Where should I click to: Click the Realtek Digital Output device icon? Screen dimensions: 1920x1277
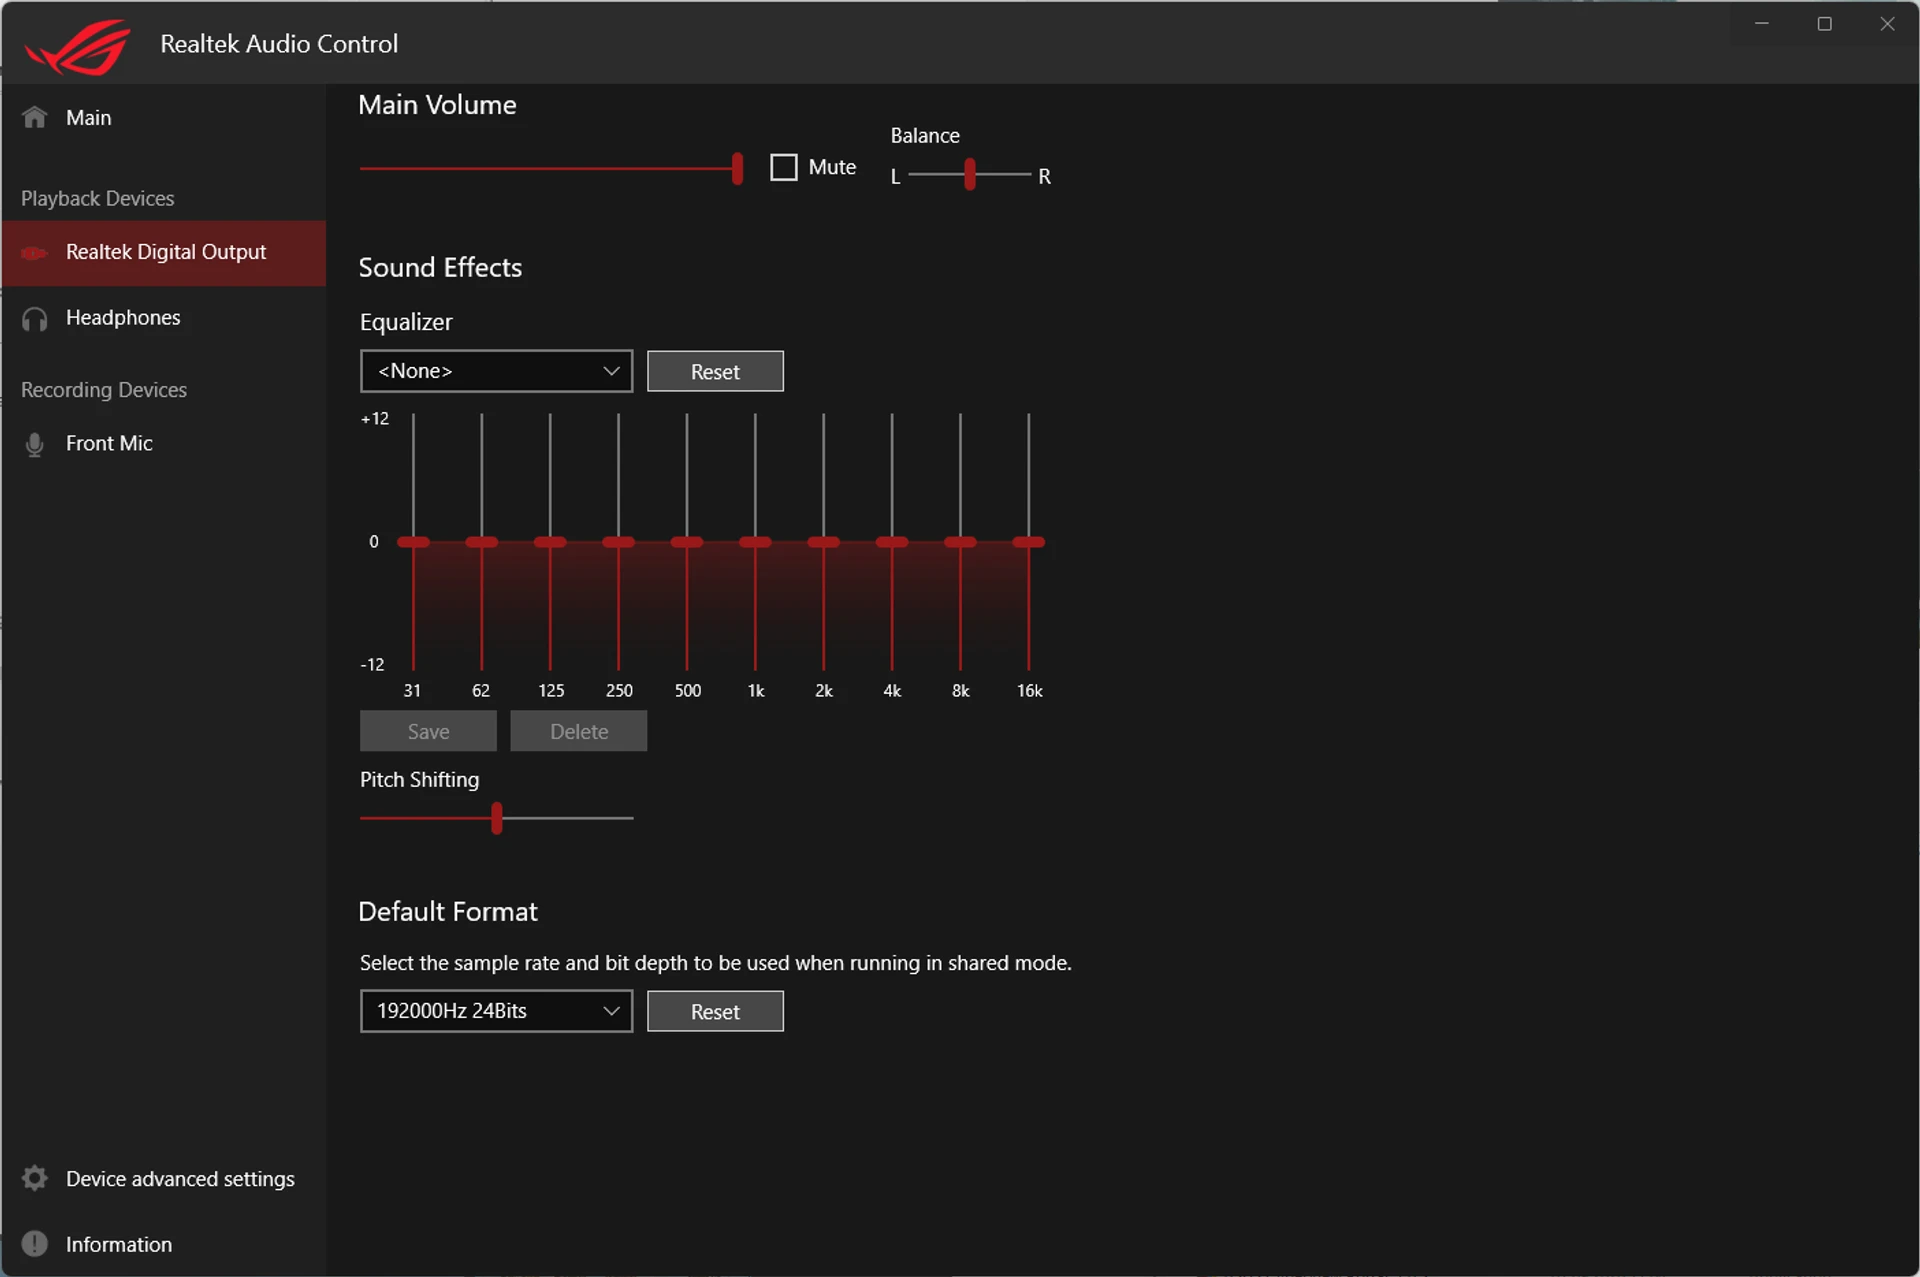point(34,253)
